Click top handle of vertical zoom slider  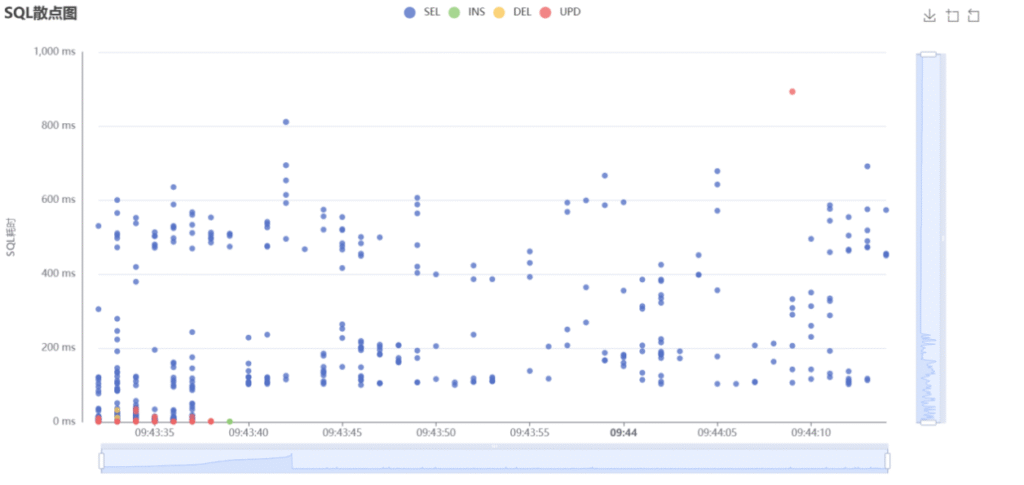click(928, 54)
